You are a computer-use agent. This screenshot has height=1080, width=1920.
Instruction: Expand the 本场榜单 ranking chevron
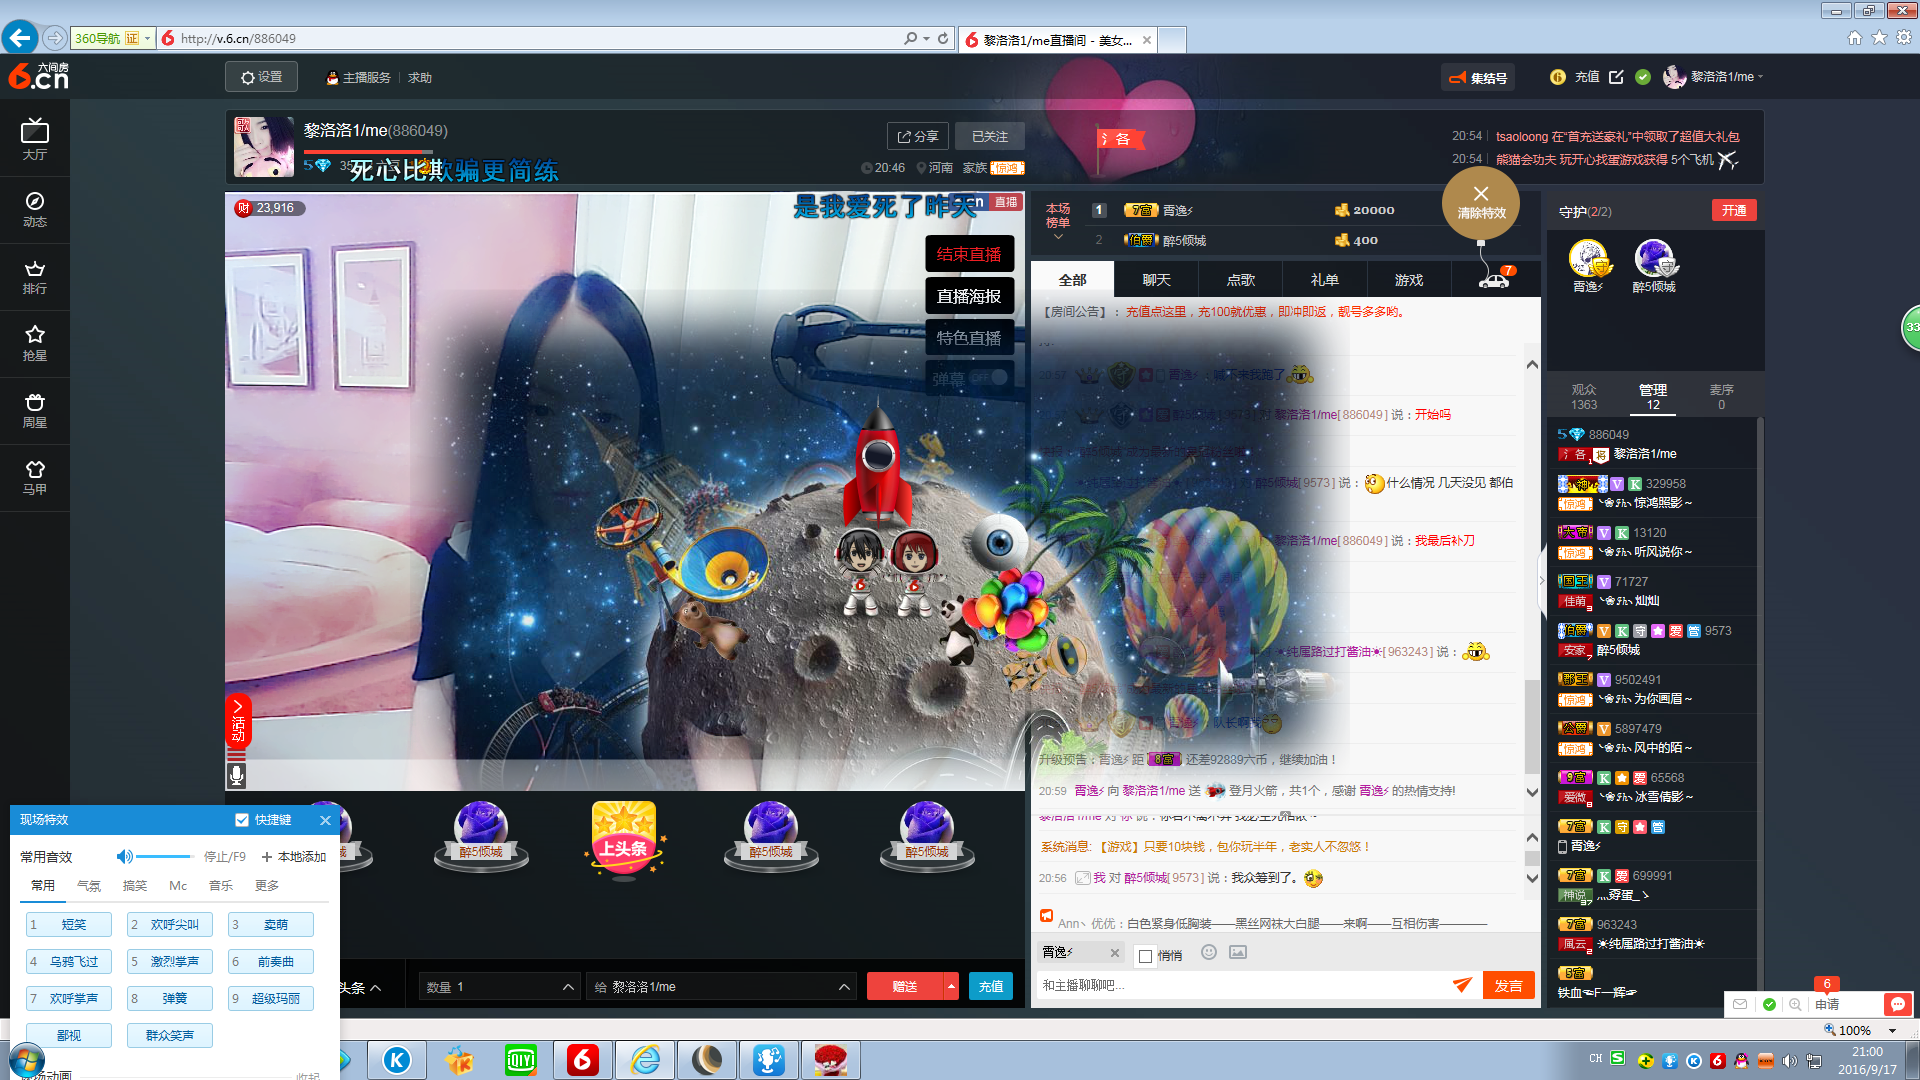point(1058,238)
